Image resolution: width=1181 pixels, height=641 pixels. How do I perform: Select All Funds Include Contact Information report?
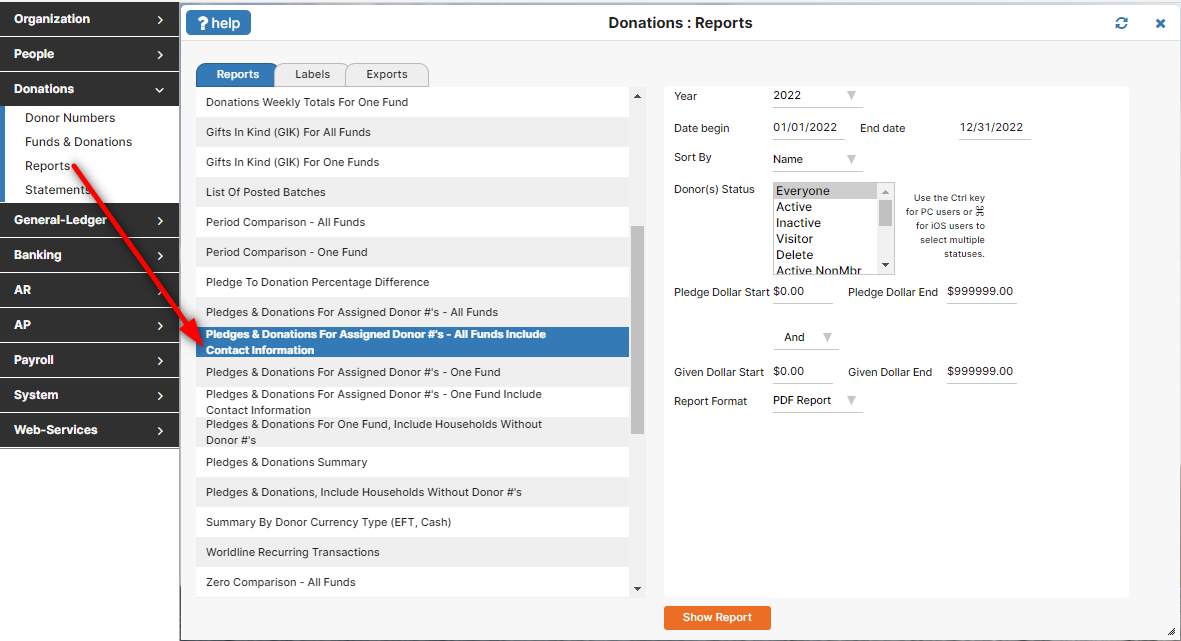click(x=412, y=342)
